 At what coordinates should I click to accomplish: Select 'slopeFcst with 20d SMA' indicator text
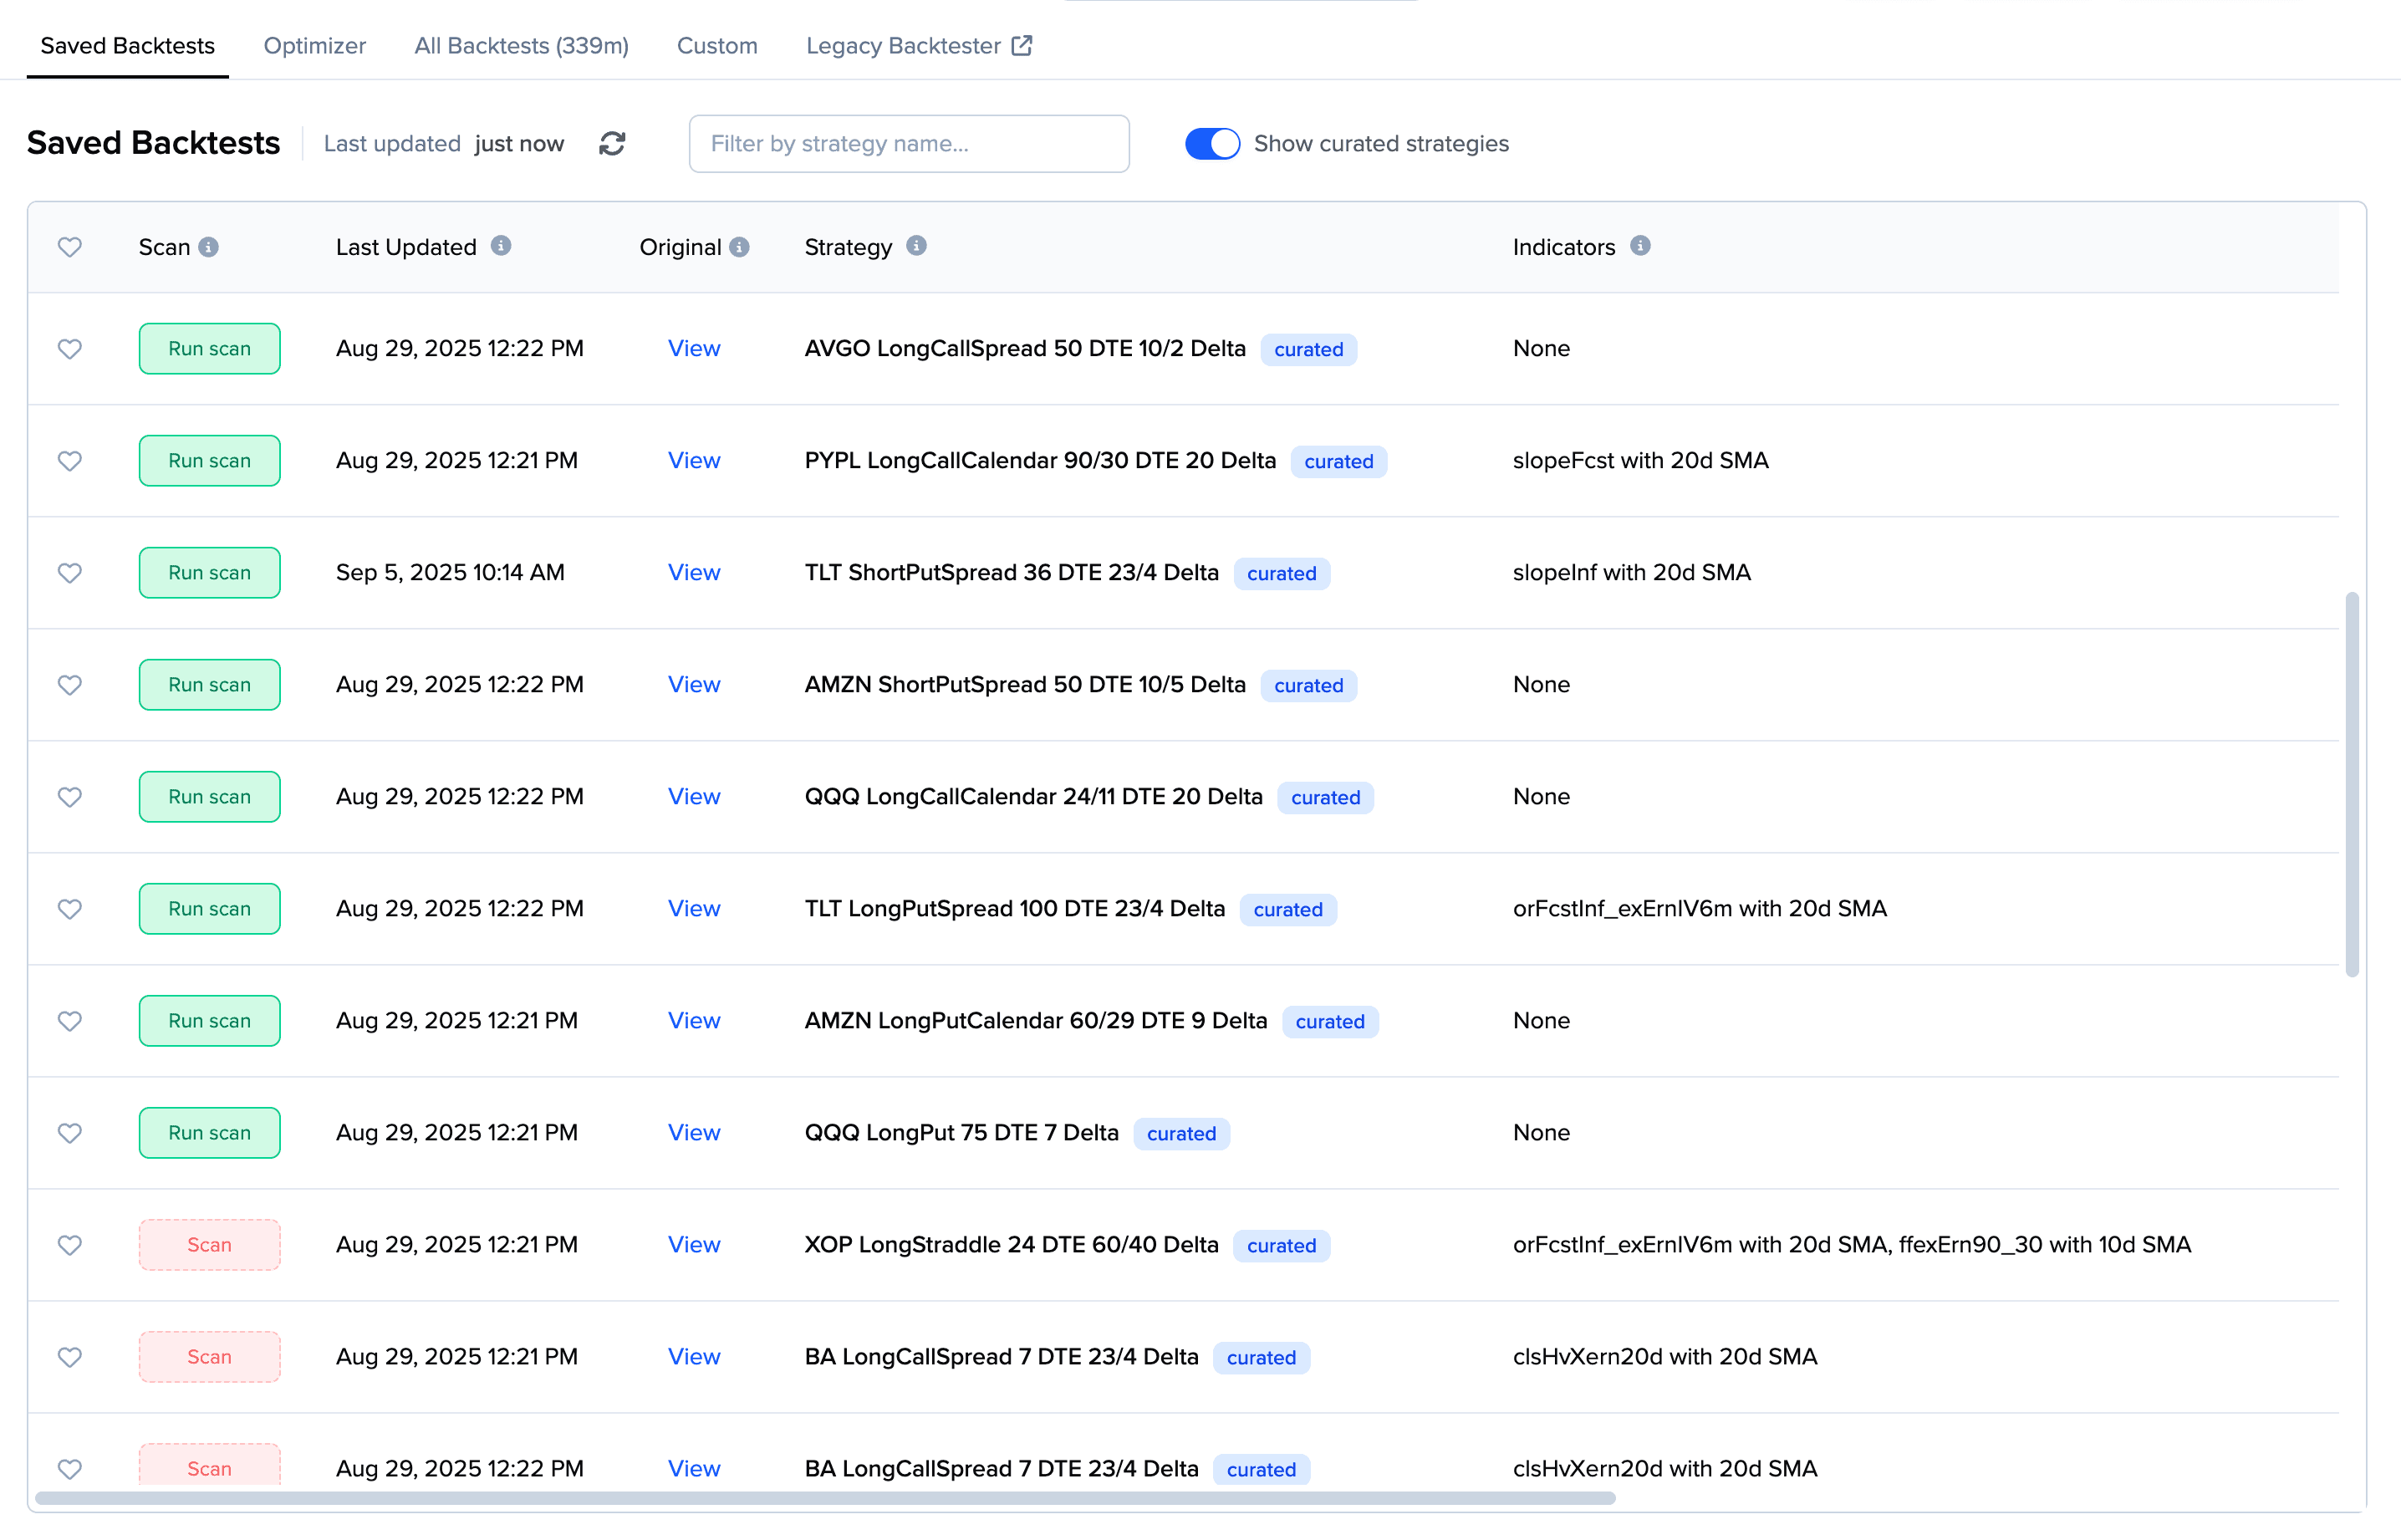[x=1641, y=461]
